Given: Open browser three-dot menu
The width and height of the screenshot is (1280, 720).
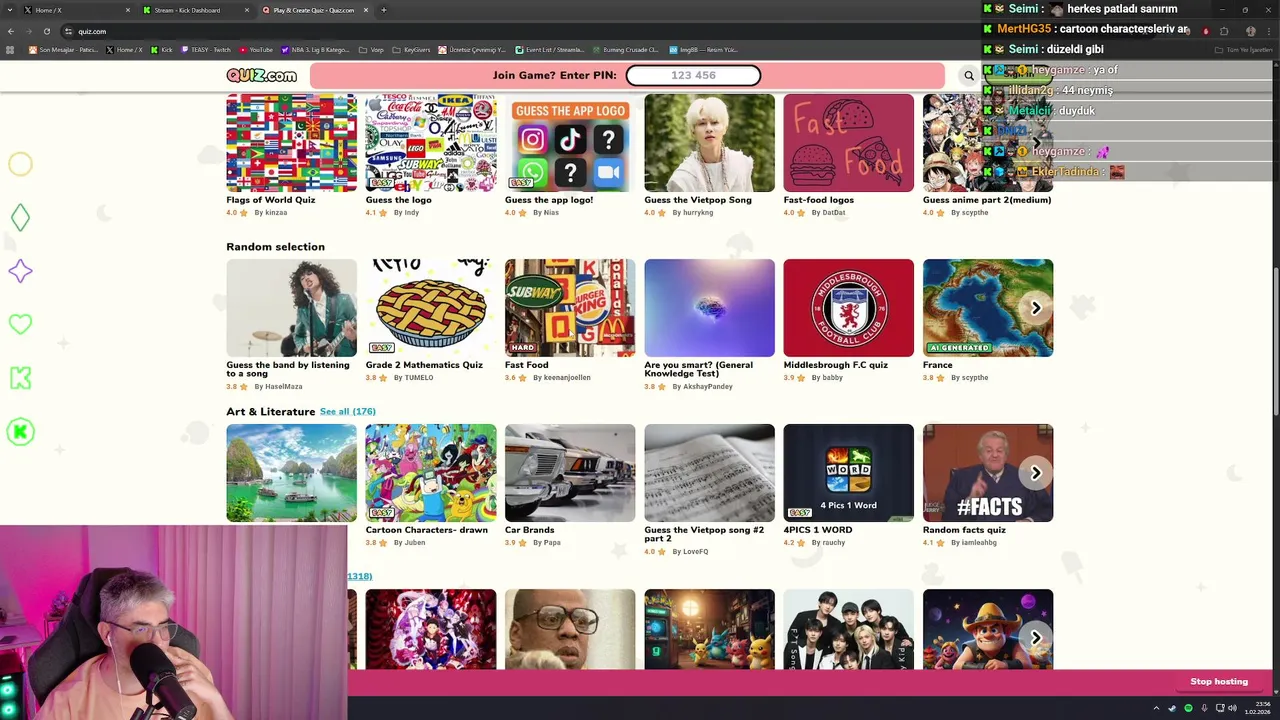Looking at the screenshot, I should point(1268,31).
